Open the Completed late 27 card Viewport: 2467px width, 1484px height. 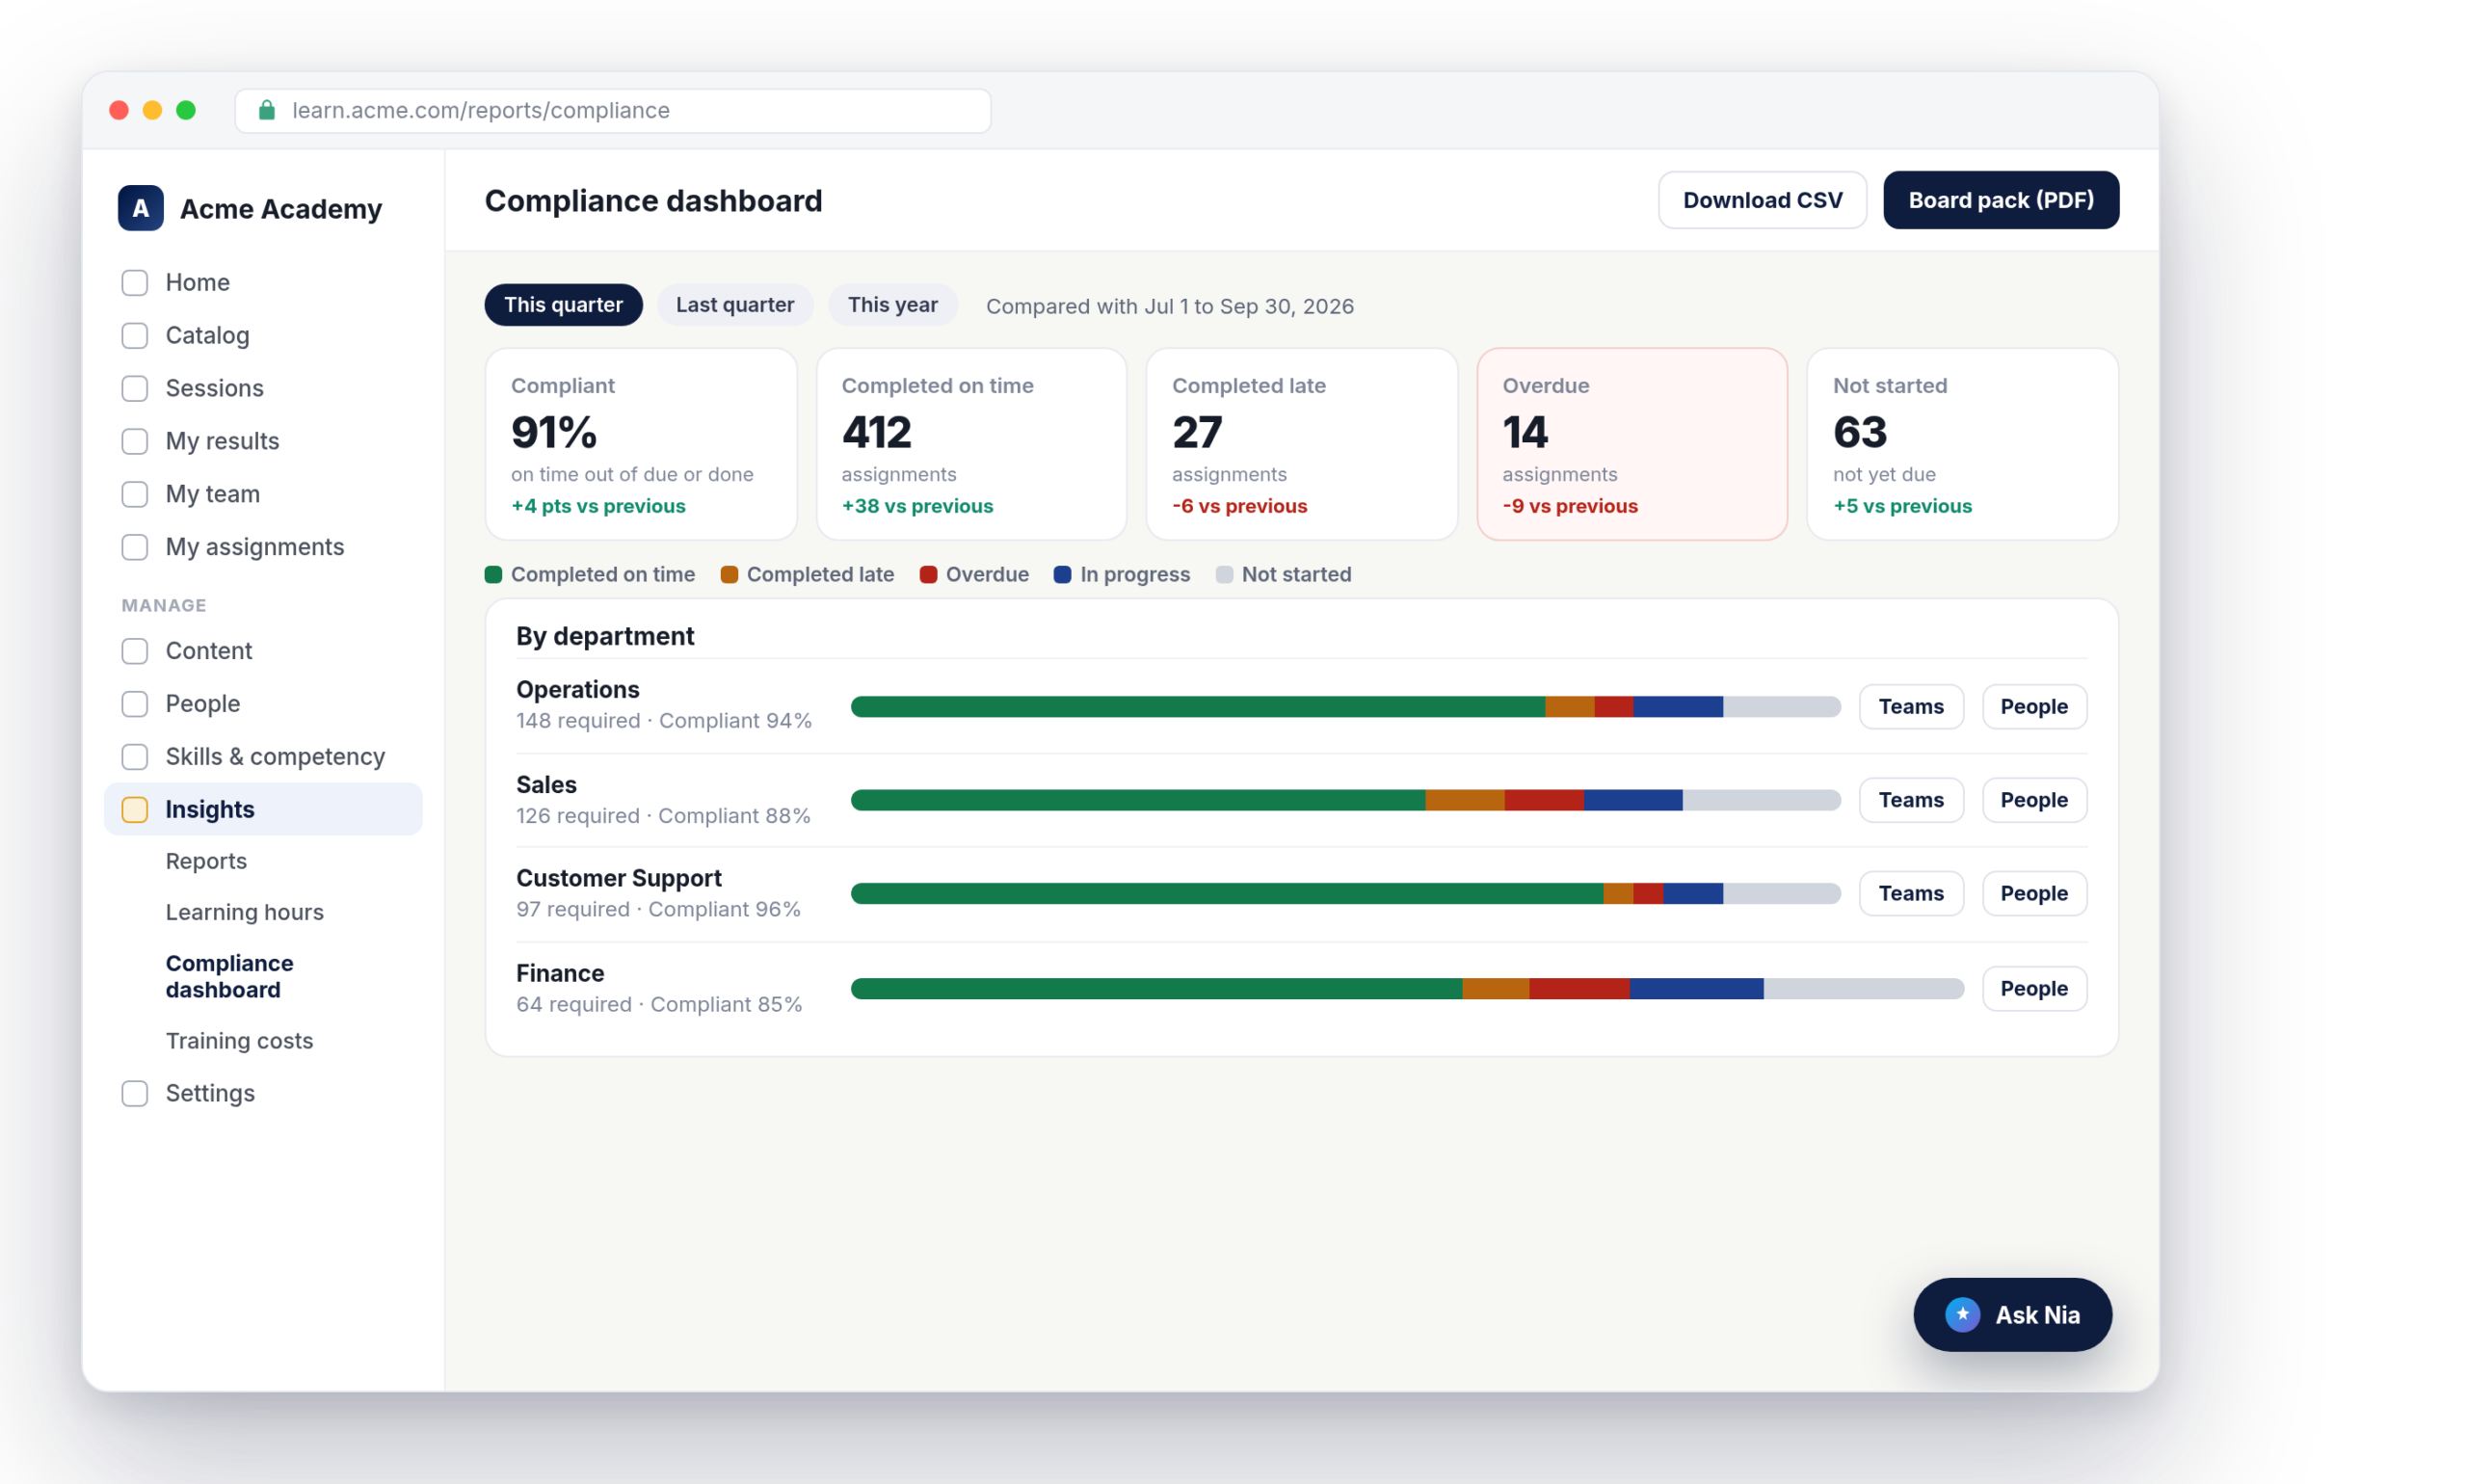pos(1301,444)
